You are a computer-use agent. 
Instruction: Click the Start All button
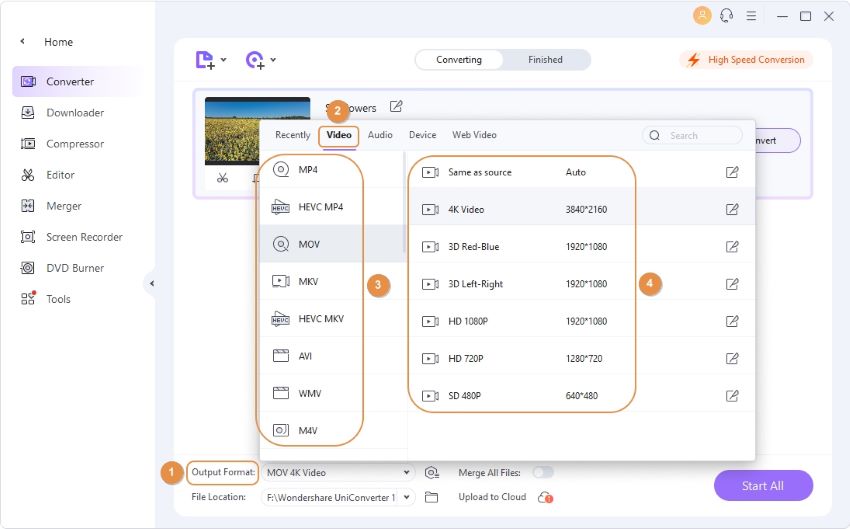(x=763, y=486)
